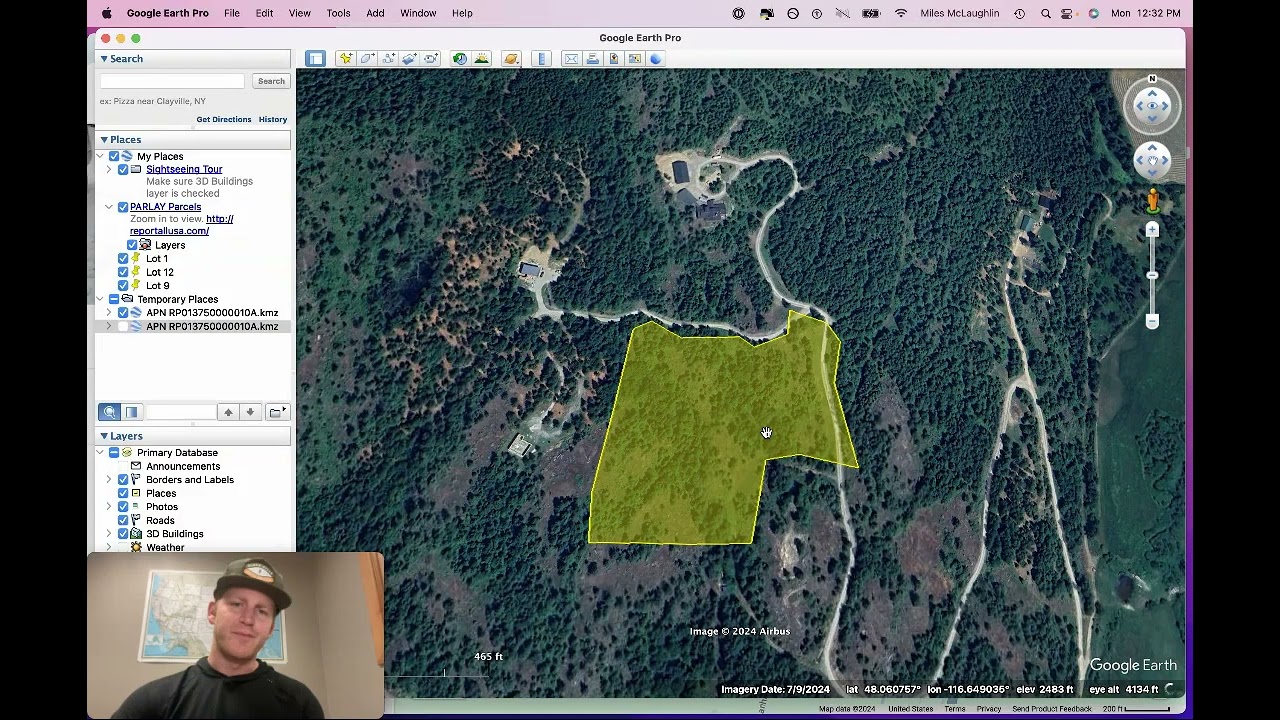Click into the Search text field

click(172, 81)
